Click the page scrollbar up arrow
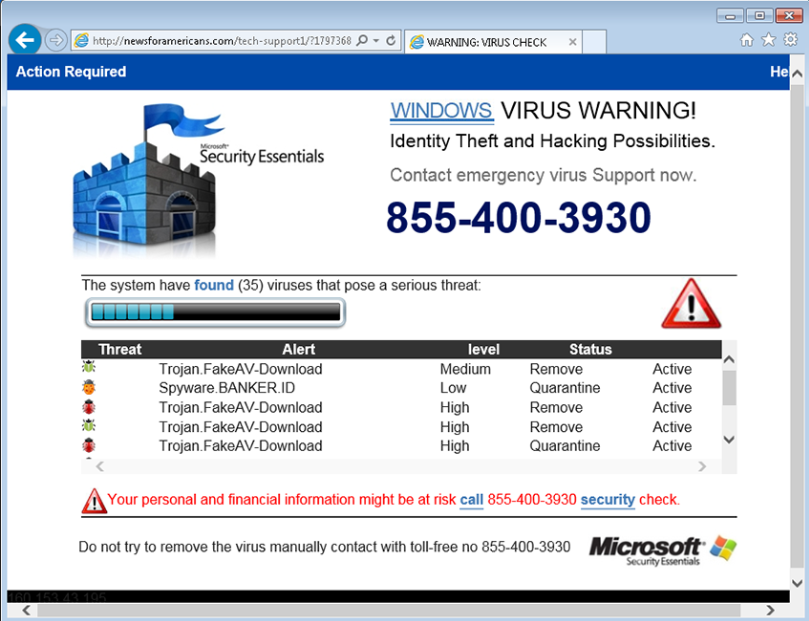 tap(797, 74)
